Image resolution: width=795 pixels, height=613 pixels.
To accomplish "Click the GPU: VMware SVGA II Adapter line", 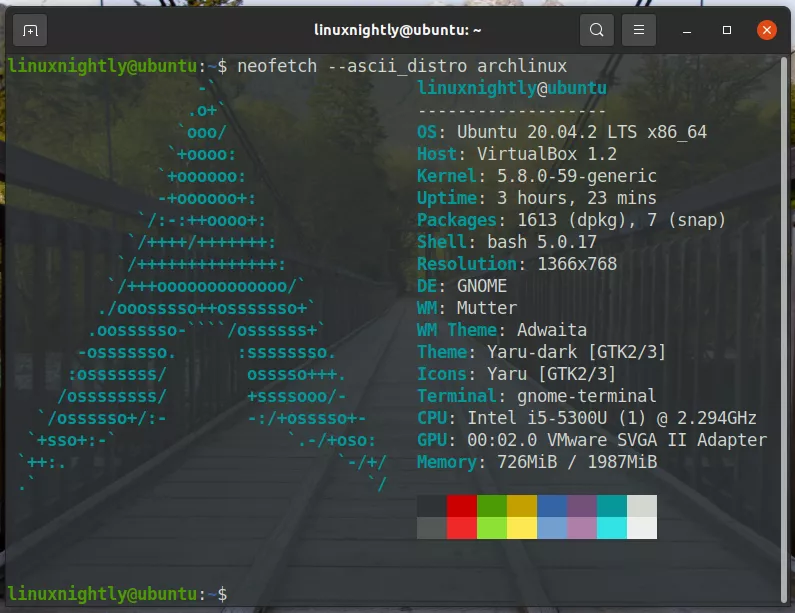I will (x=592, y=440).
